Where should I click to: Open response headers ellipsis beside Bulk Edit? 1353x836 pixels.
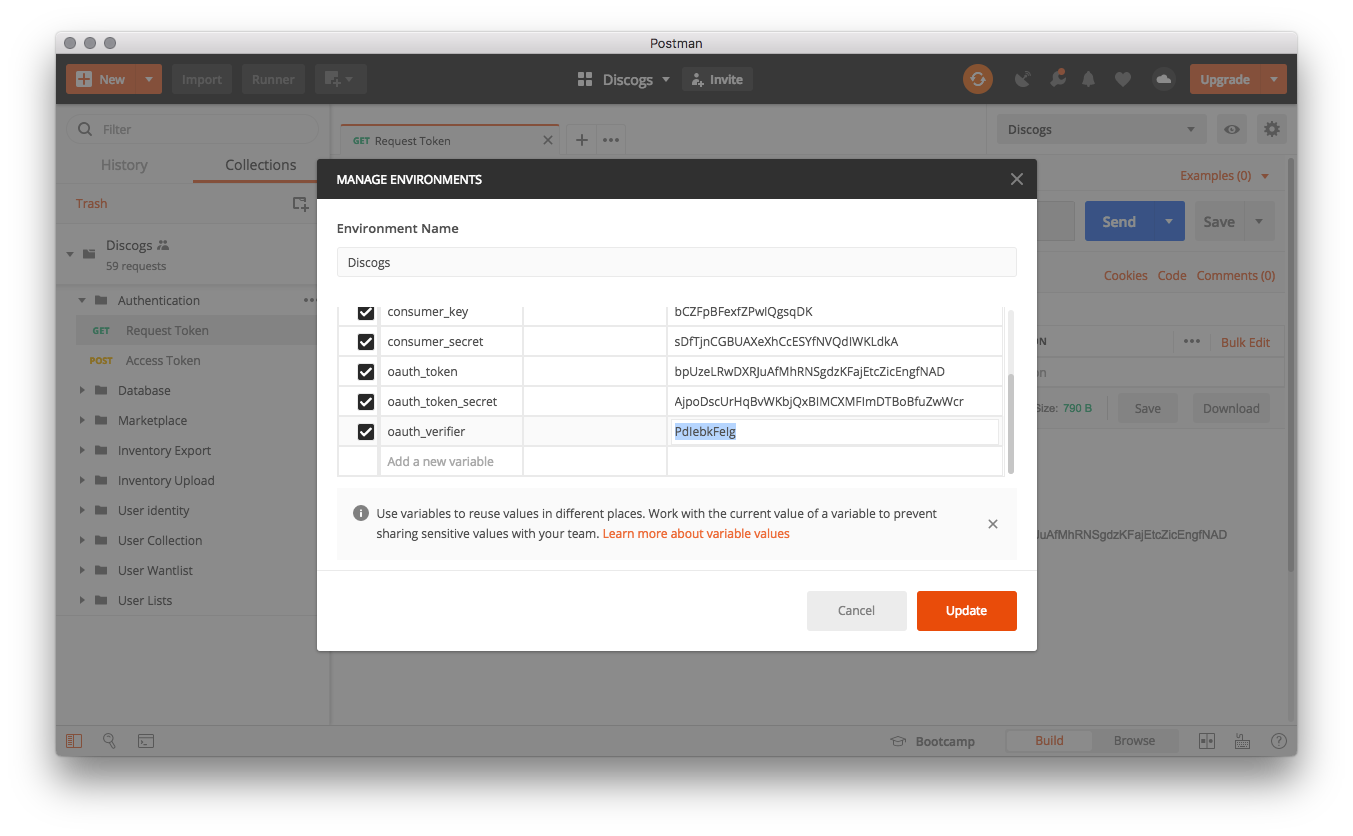click(1192, 341)
